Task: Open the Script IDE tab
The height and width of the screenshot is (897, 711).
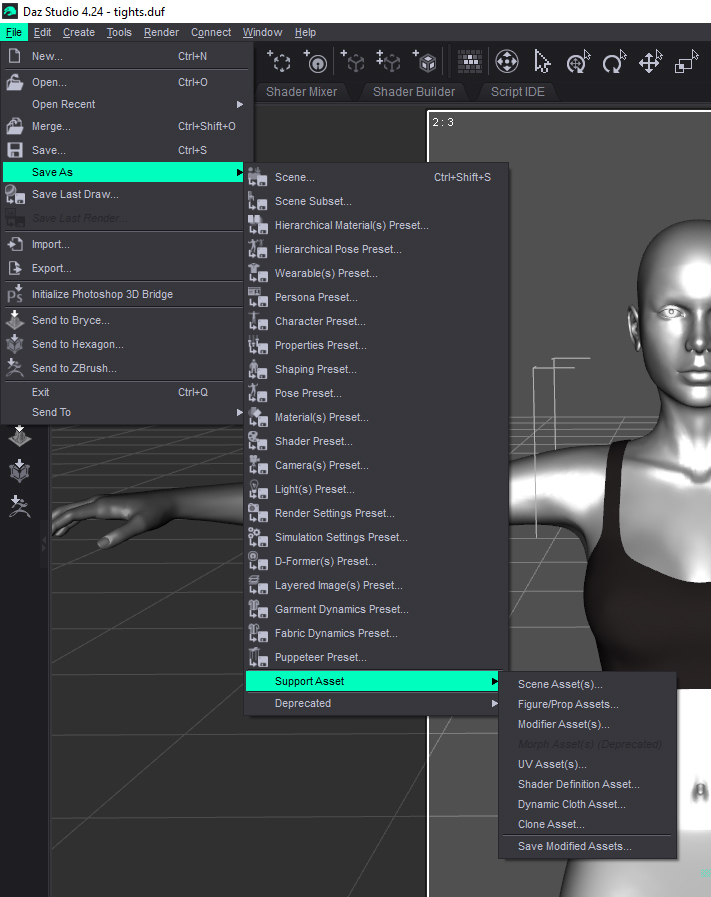Action: (x=518, y=92)
